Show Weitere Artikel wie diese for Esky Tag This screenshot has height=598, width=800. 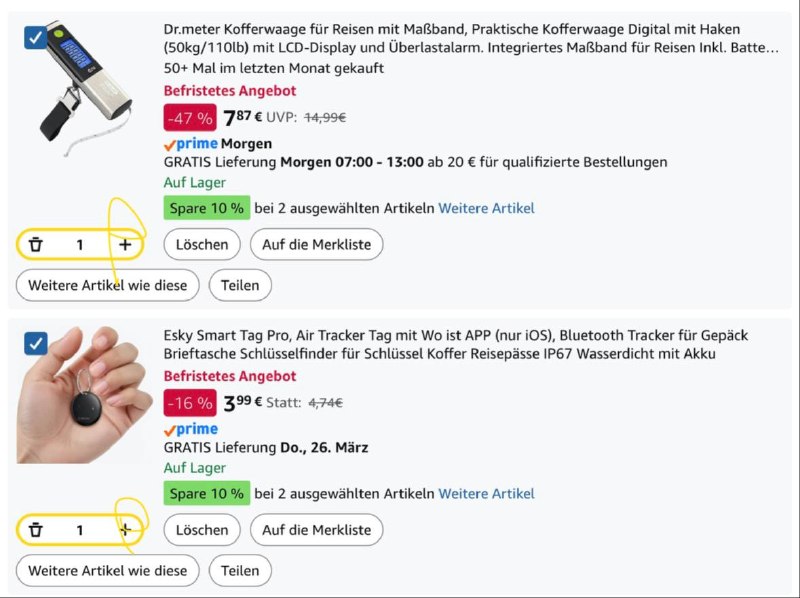pyautogui.click(x=108, y=571)
